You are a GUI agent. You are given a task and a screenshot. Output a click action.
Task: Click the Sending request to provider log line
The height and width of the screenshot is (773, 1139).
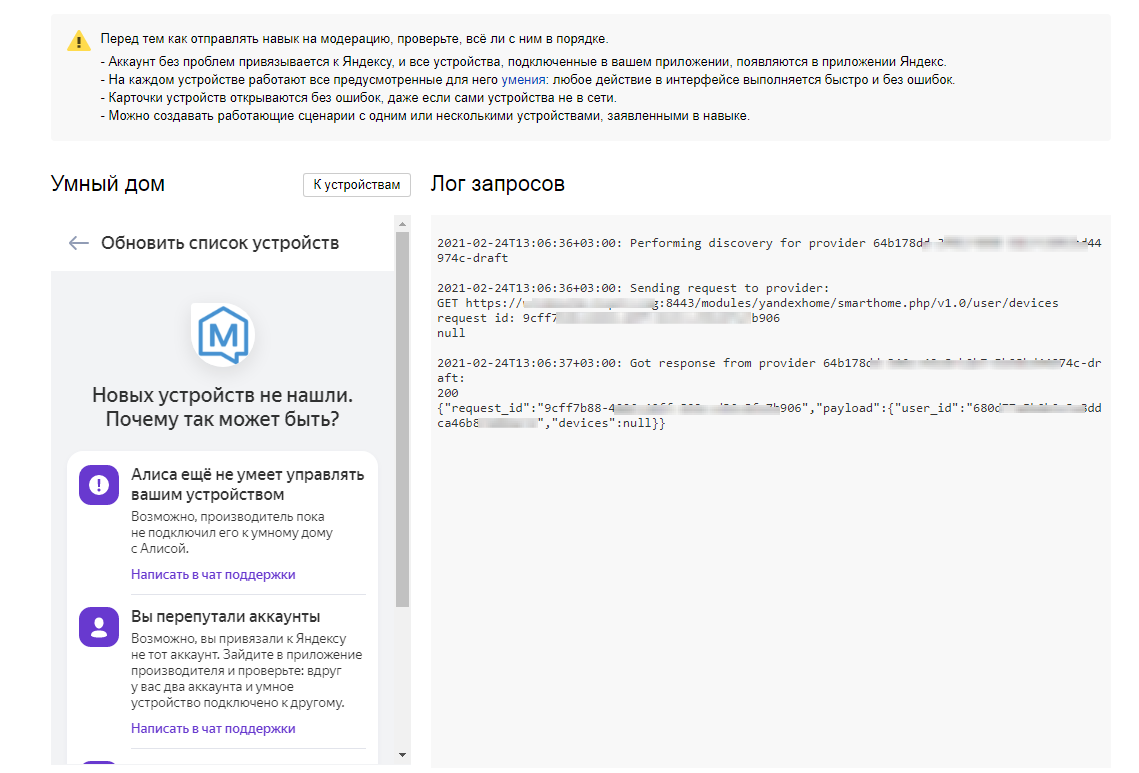[x=633, y=288]
